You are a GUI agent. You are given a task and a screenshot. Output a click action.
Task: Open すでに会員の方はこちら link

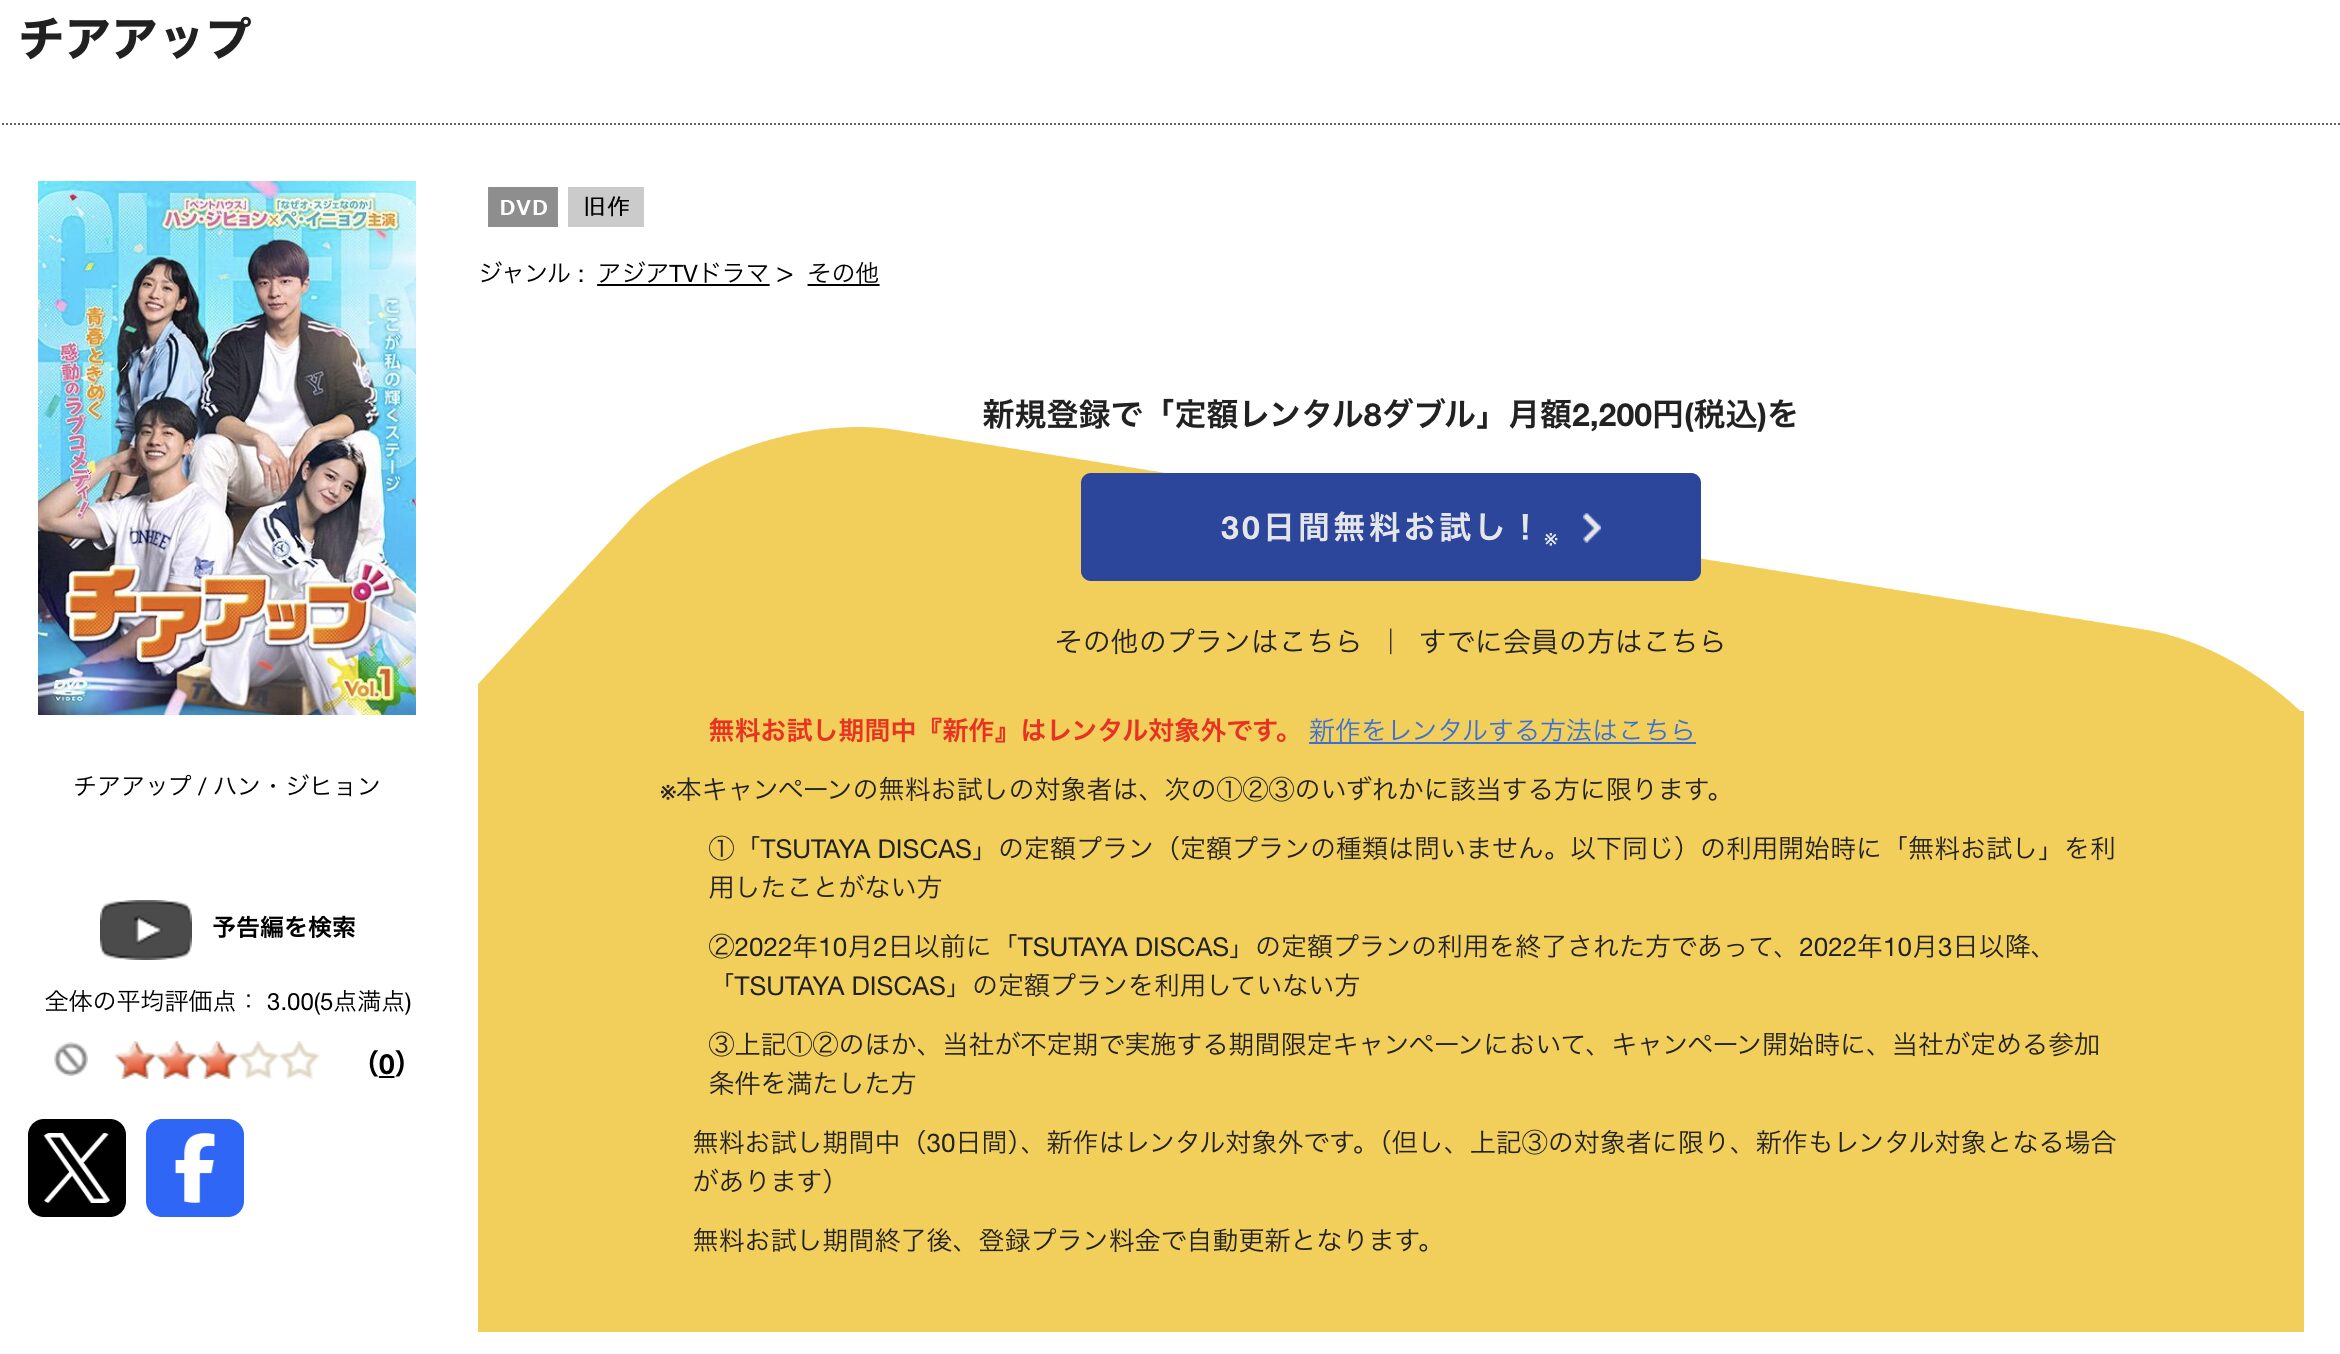click(1572, 641)
